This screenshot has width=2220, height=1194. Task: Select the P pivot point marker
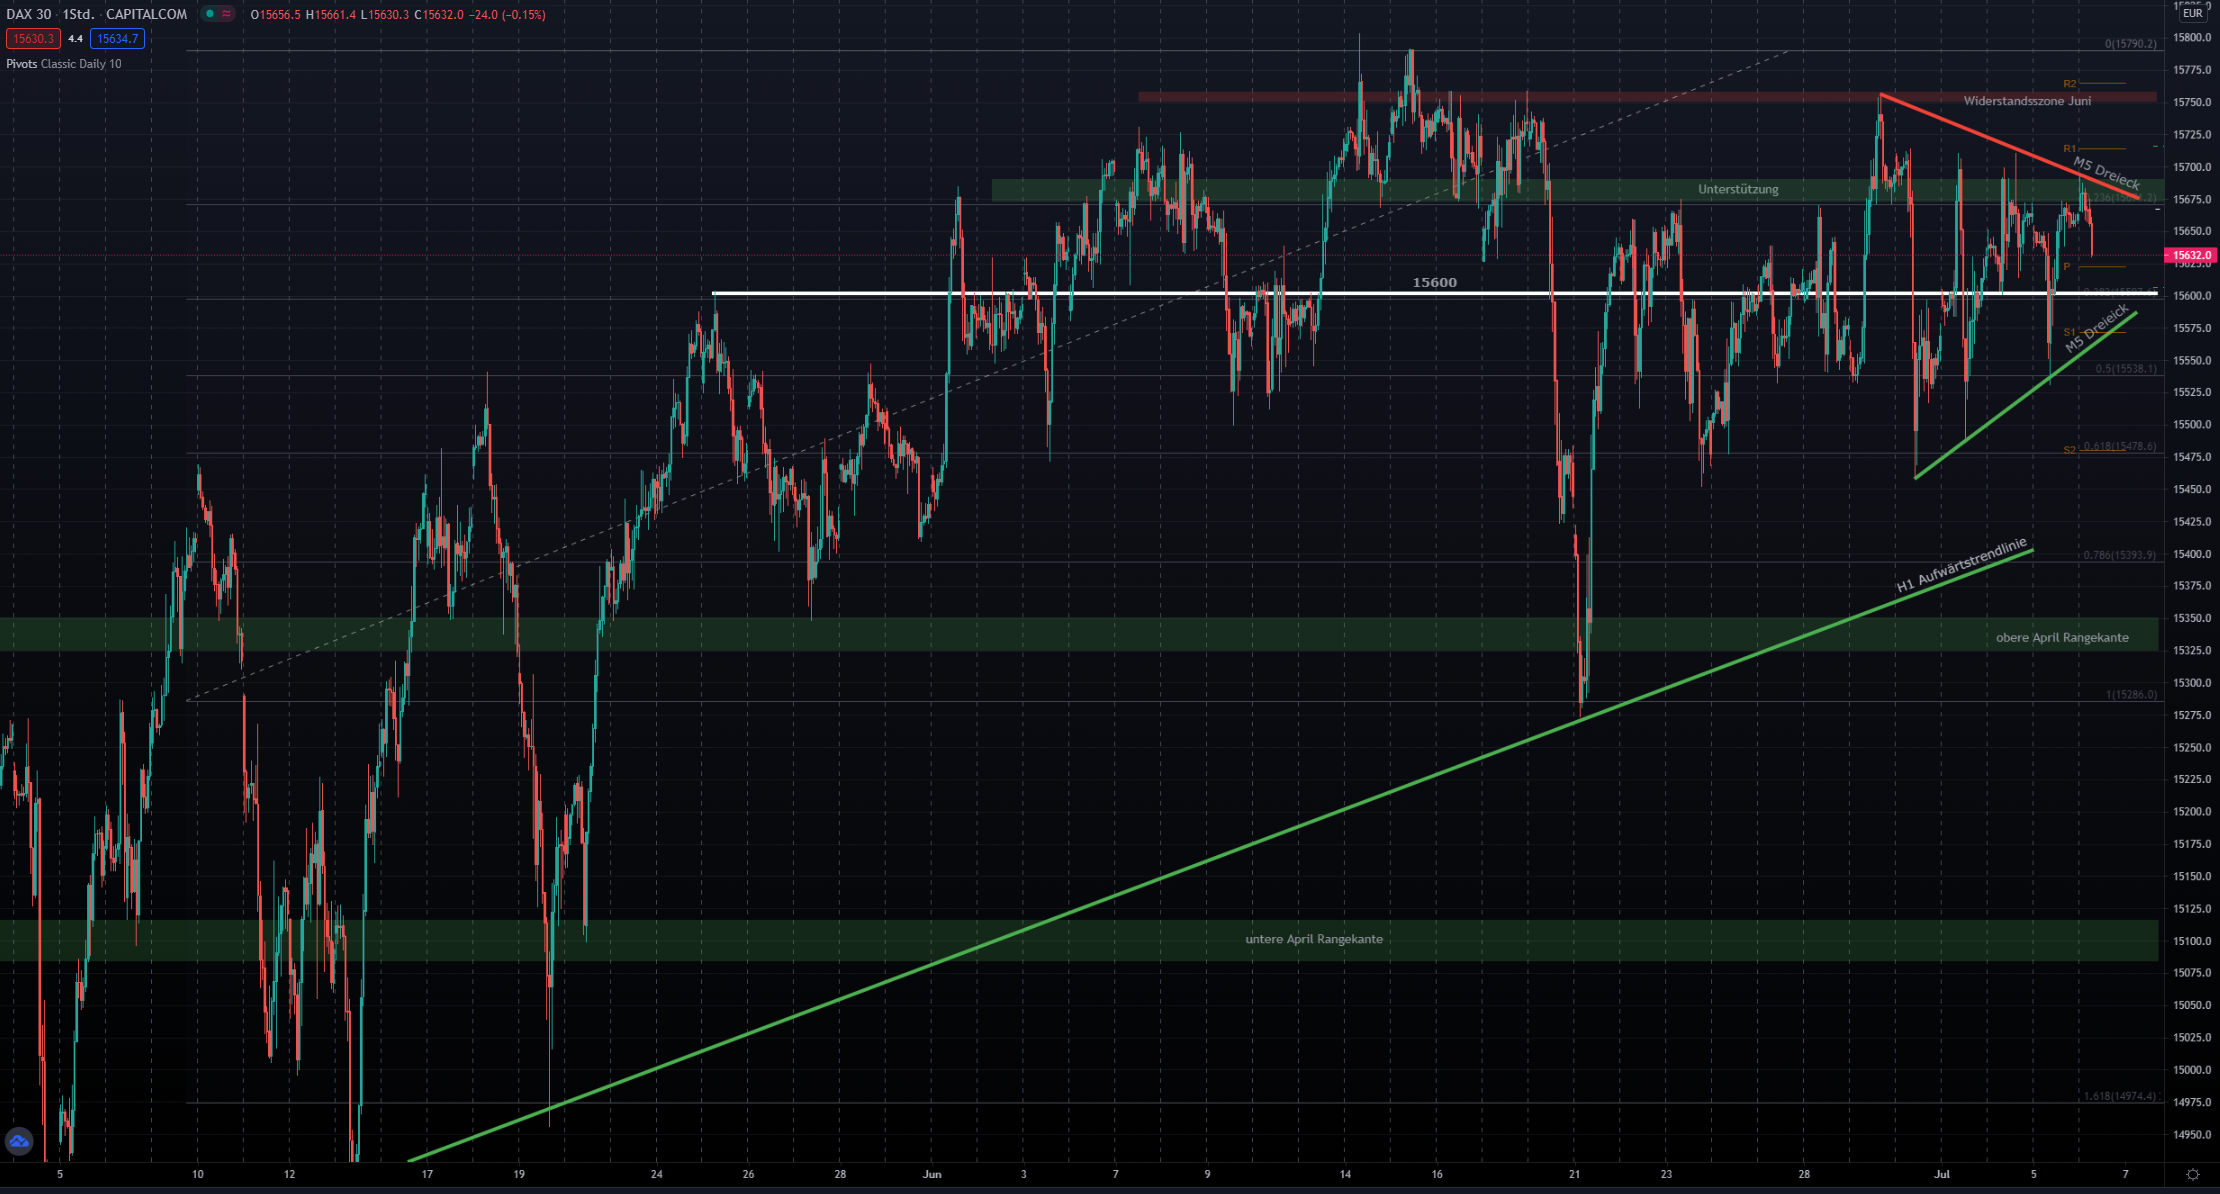(x=2066, y=267)
